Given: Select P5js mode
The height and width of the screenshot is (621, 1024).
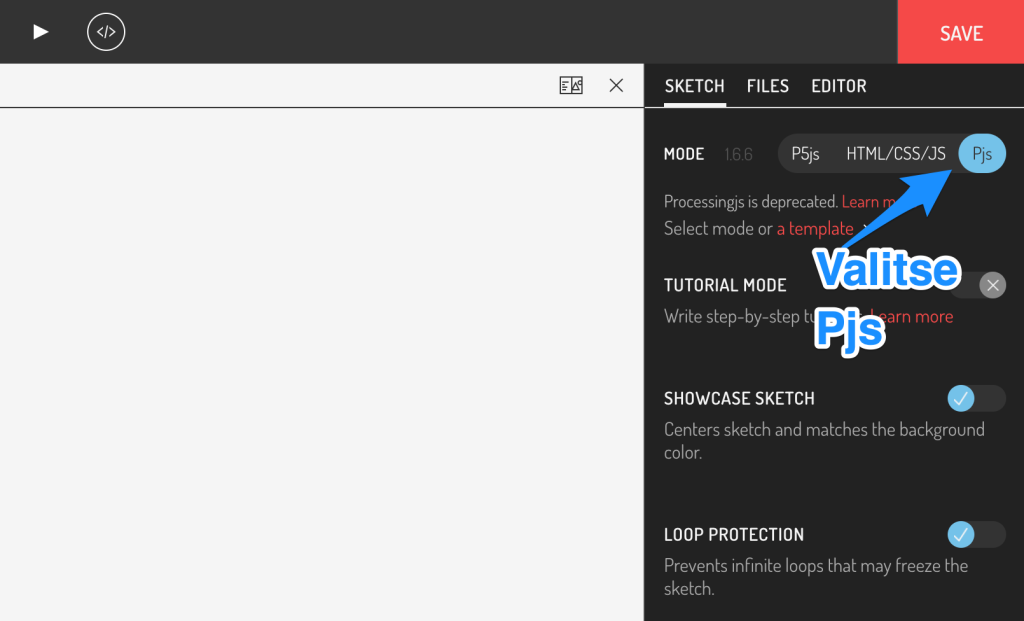Looking at the screenshot, I should tap(805, 154).
